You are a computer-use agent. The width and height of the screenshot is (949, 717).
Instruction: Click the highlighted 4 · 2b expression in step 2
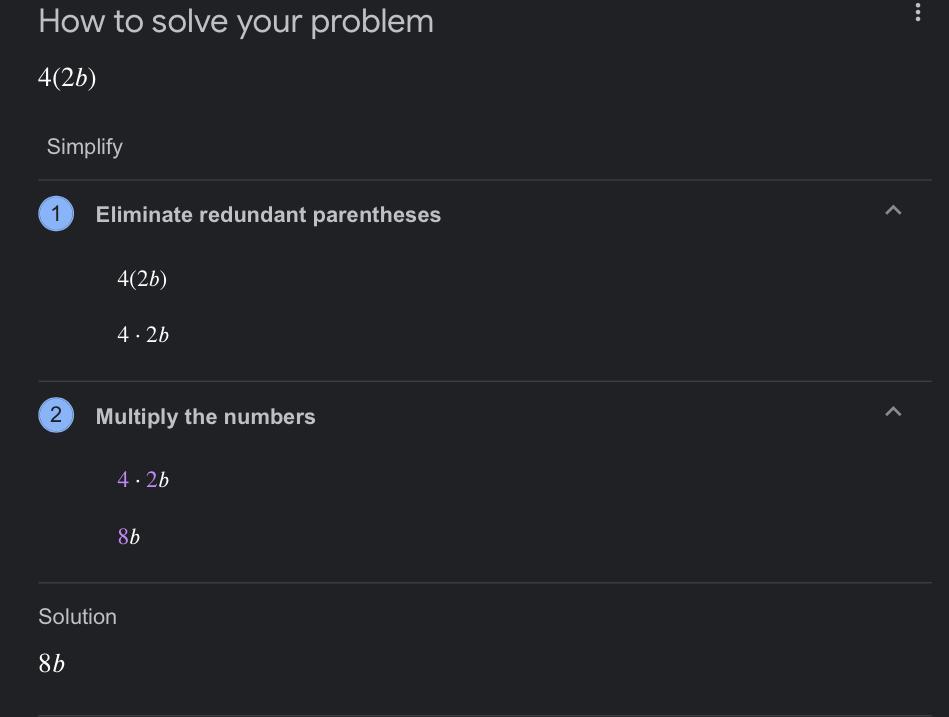[x=143, y=480]
